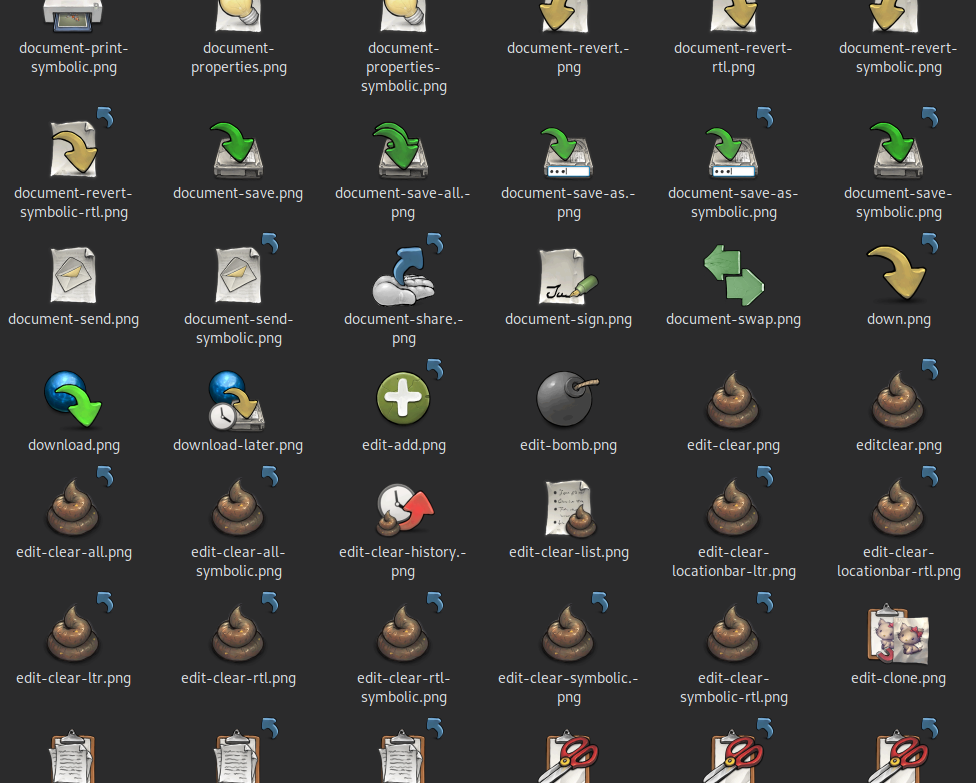Click the document-swap.png green arrows icon

coord(734,275)
